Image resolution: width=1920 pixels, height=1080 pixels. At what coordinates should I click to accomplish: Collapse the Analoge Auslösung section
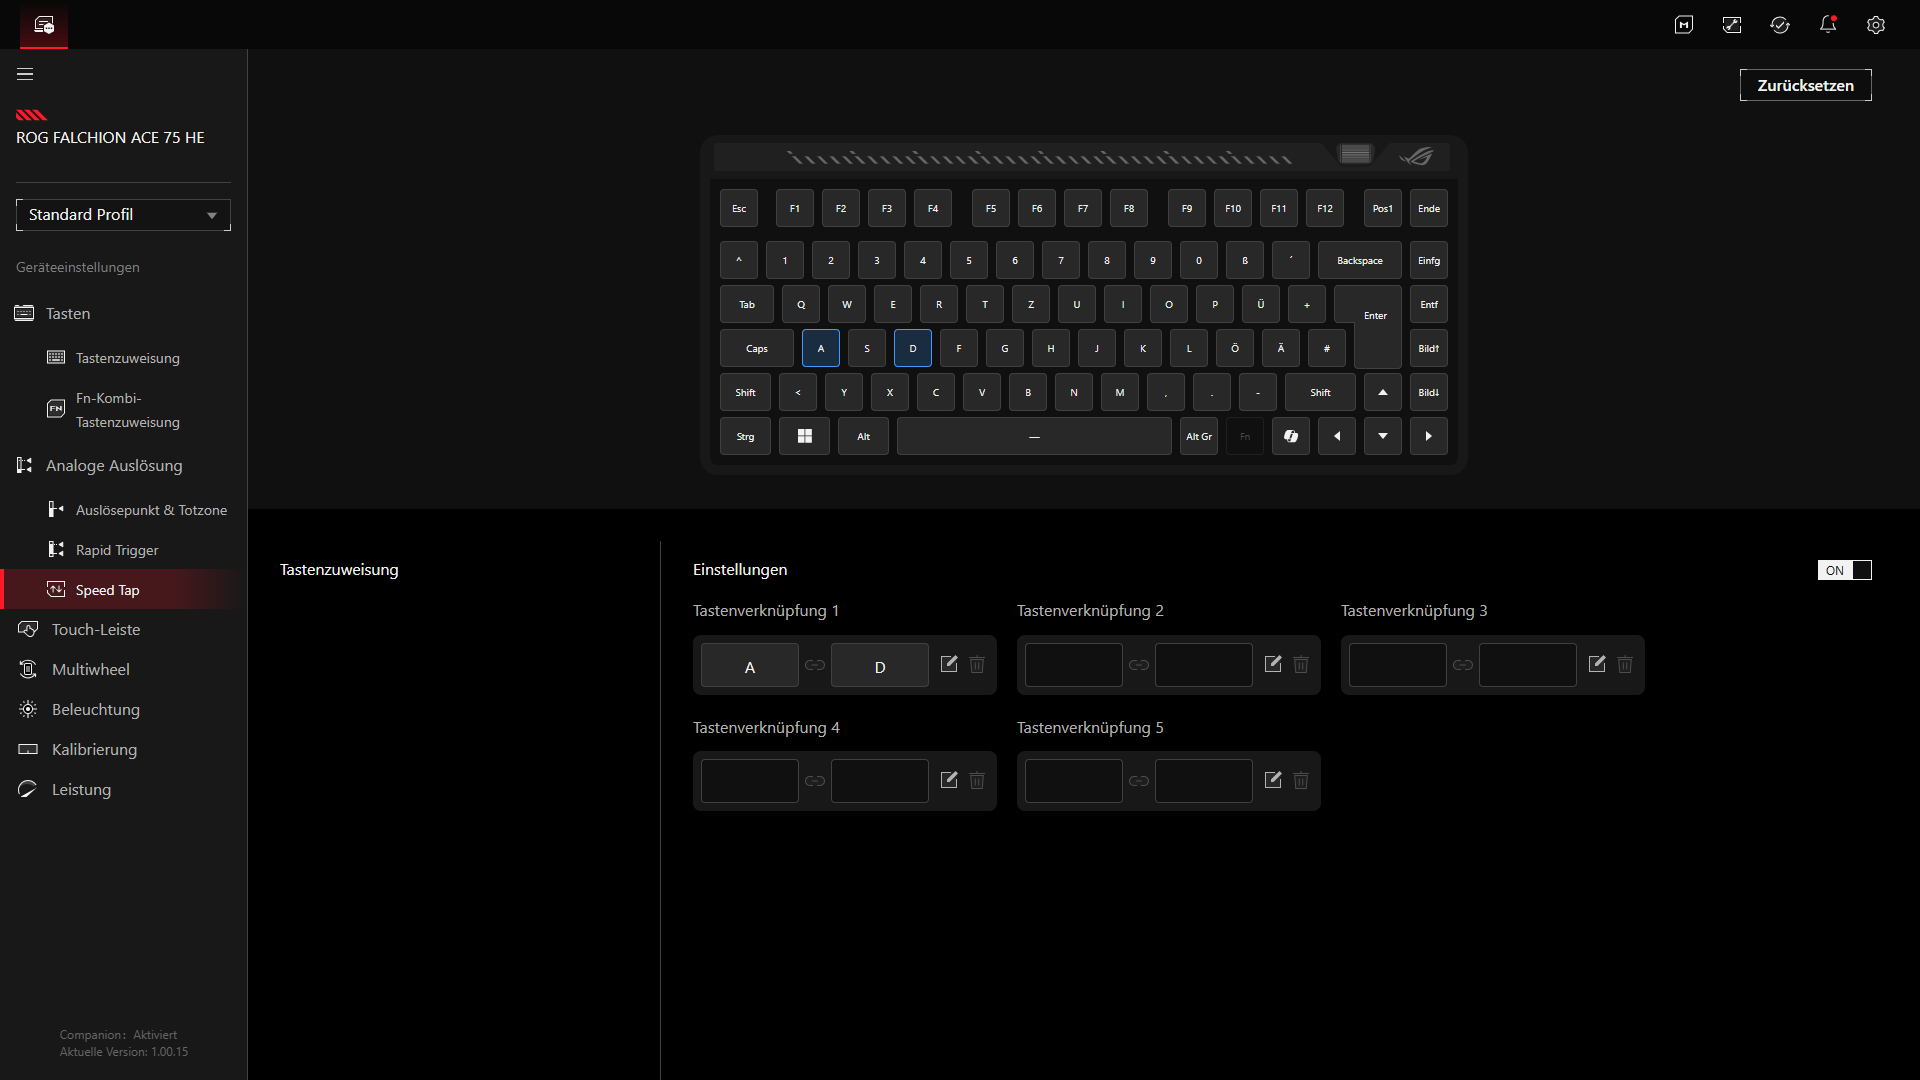tap(114, 466)
